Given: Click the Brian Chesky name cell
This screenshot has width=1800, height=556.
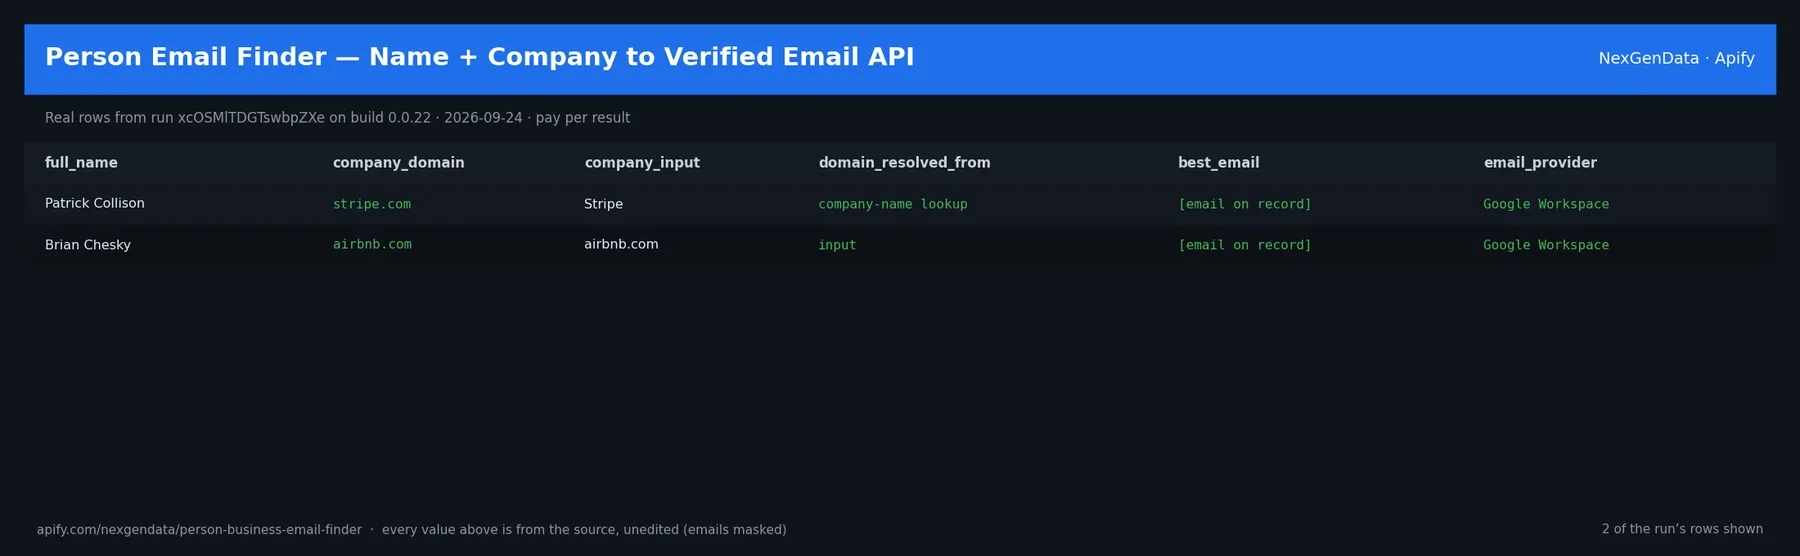Looking at the screenshot, I should 88,245.
